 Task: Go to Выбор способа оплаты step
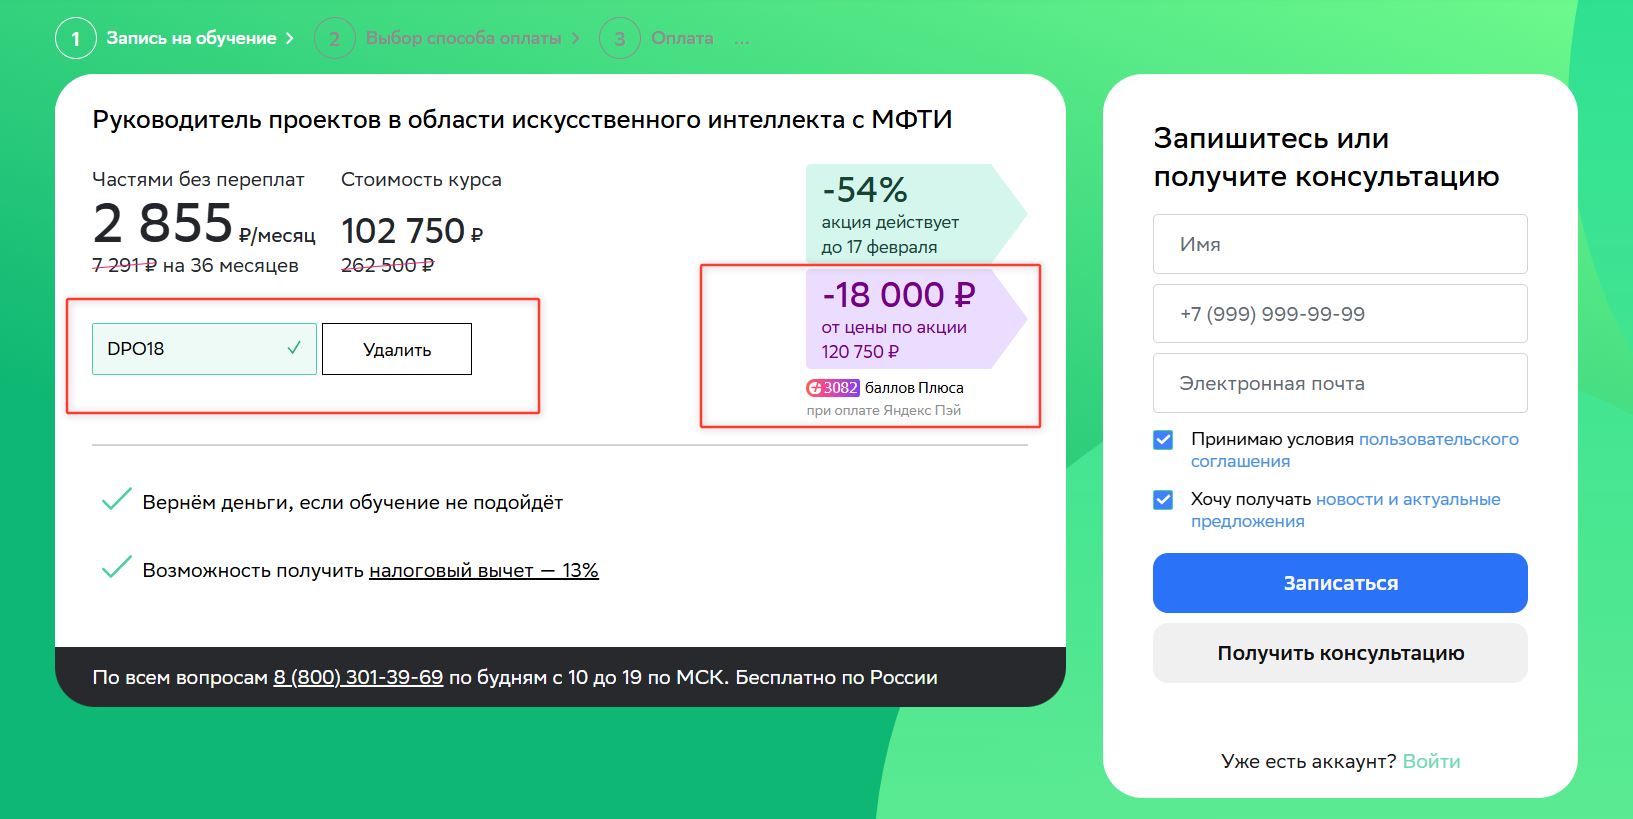point(463,38)
